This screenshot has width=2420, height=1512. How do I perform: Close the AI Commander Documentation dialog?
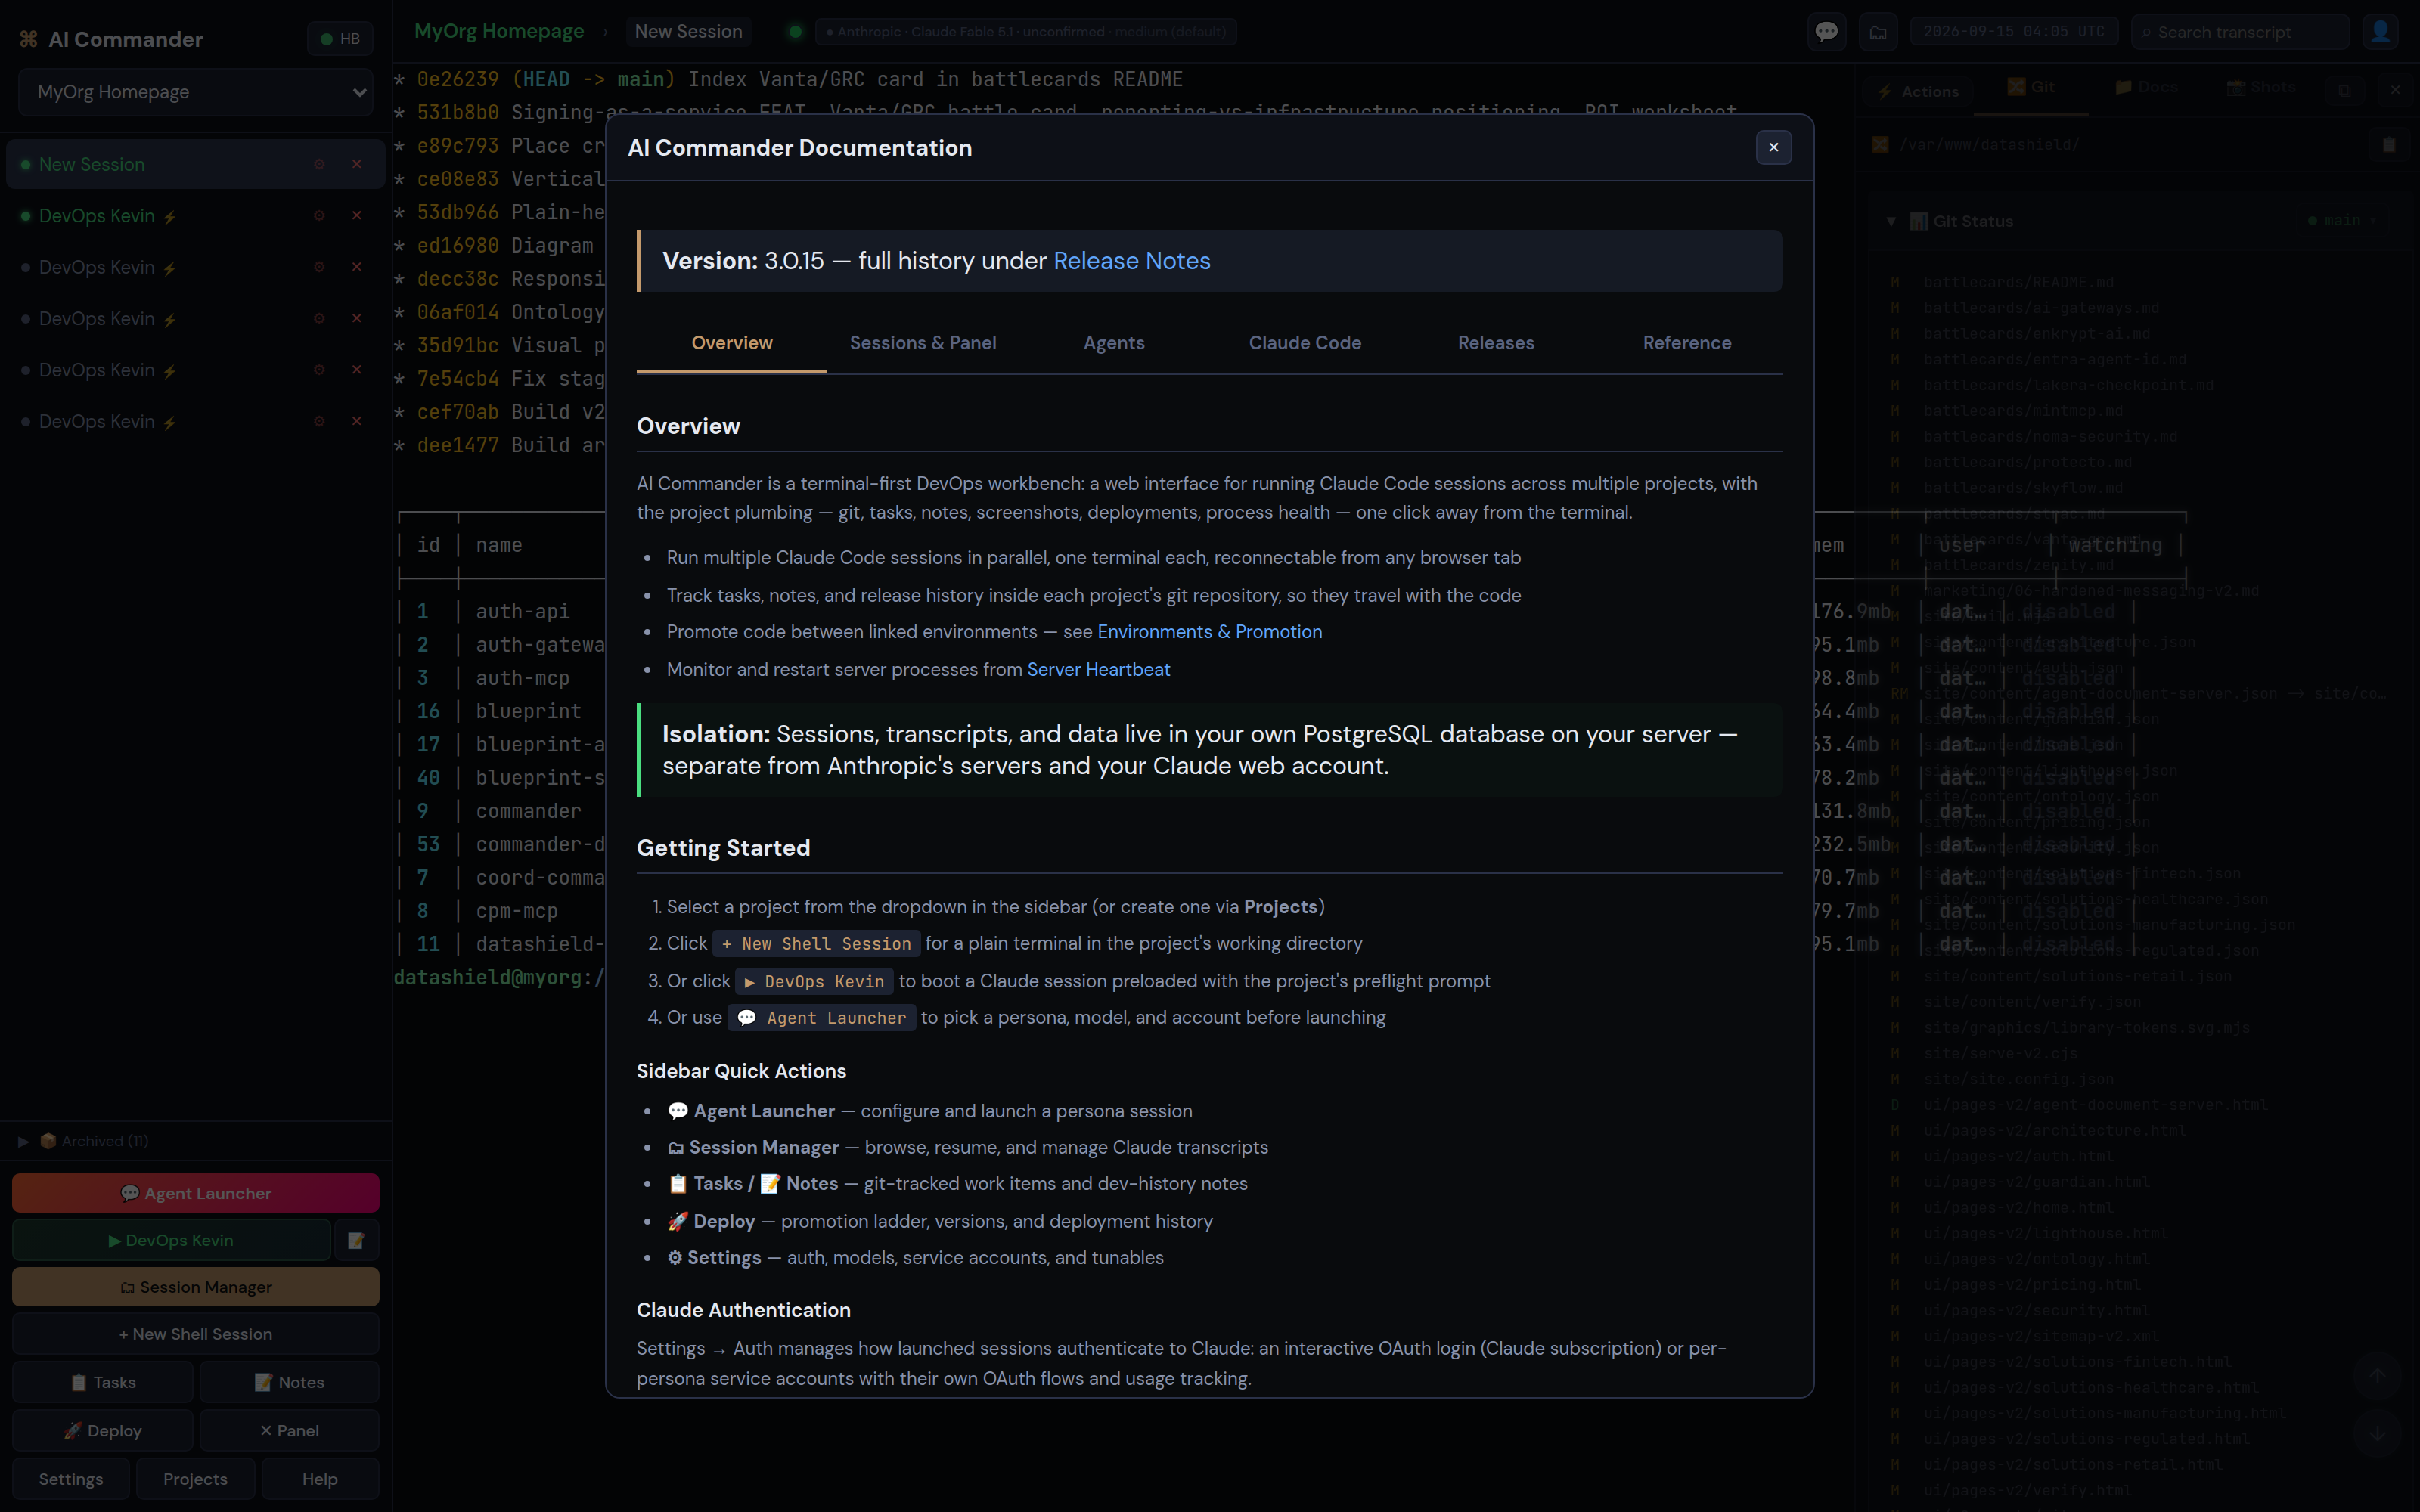tap(1773, 147)
